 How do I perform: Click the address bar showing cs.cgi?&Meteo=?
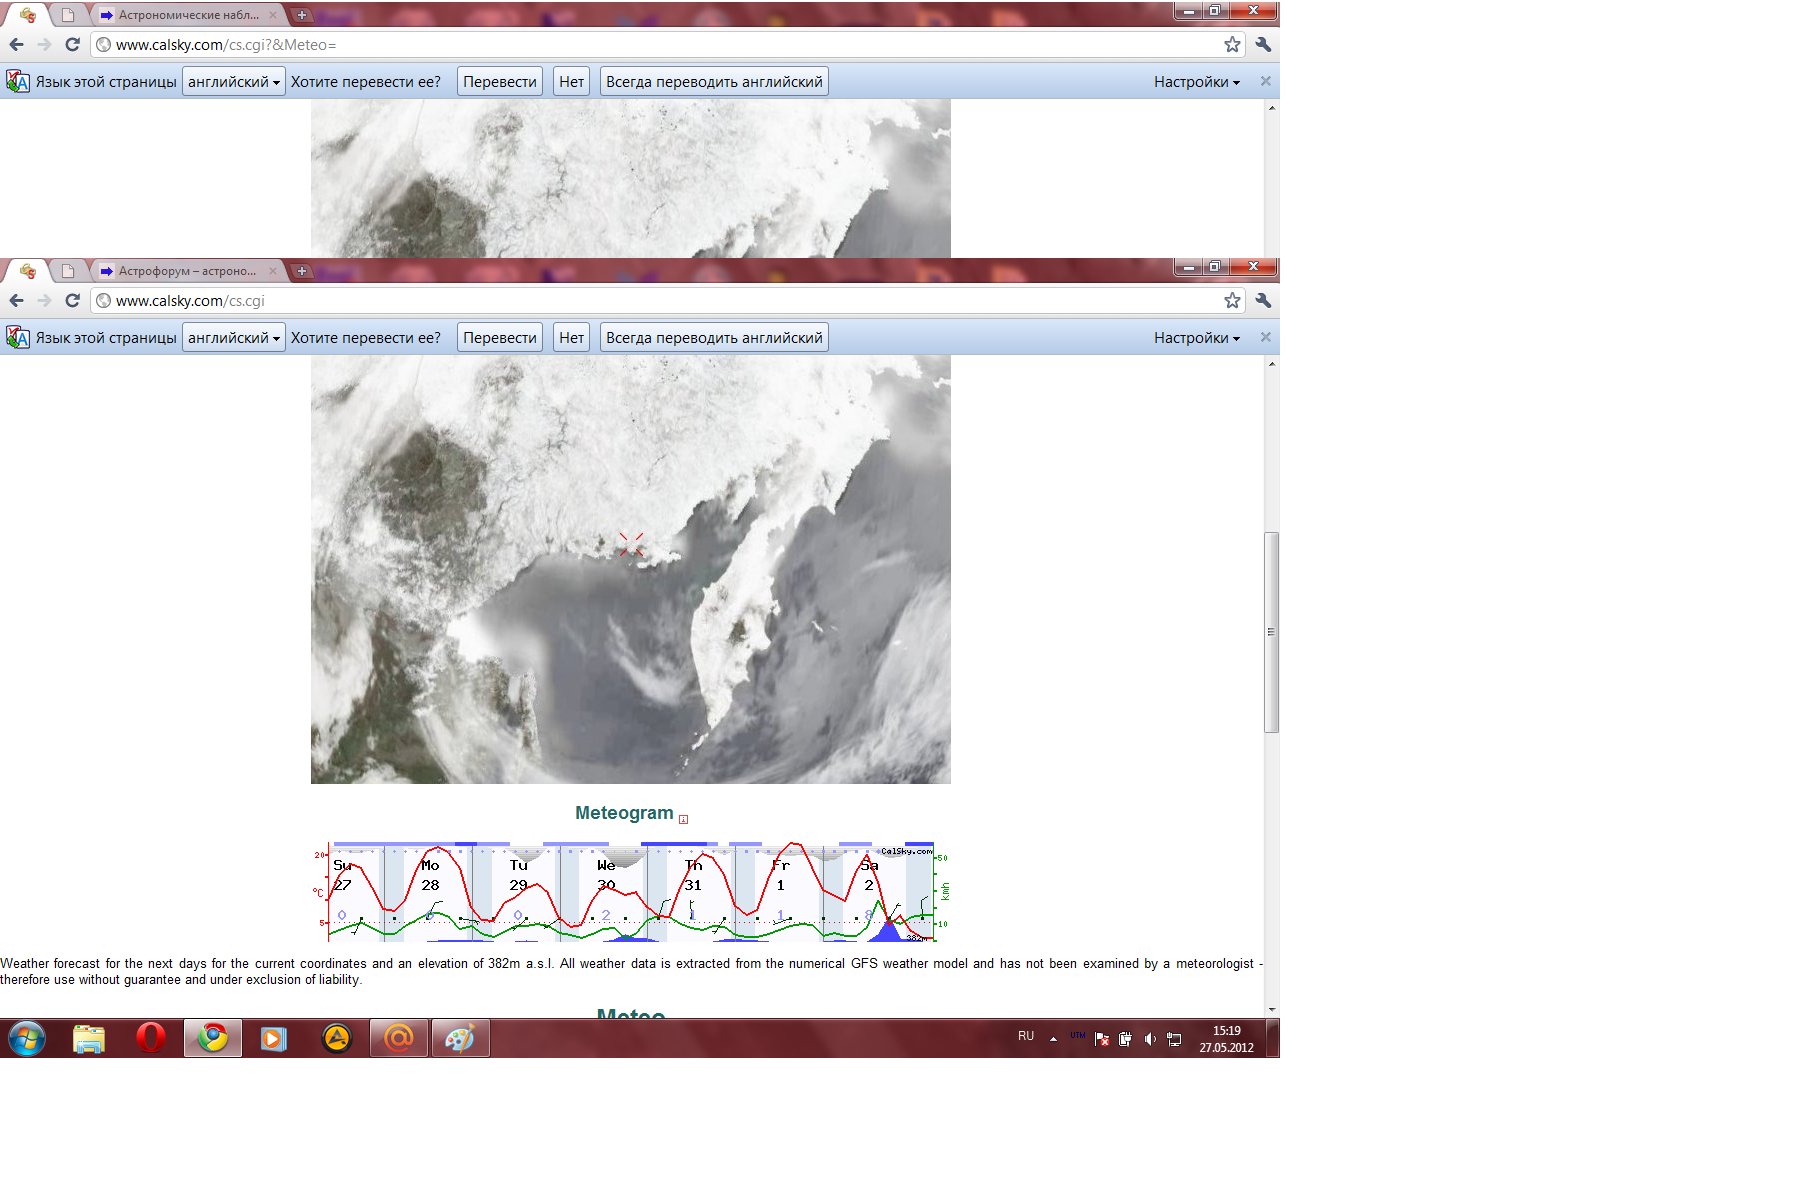(x=660, y=45)
